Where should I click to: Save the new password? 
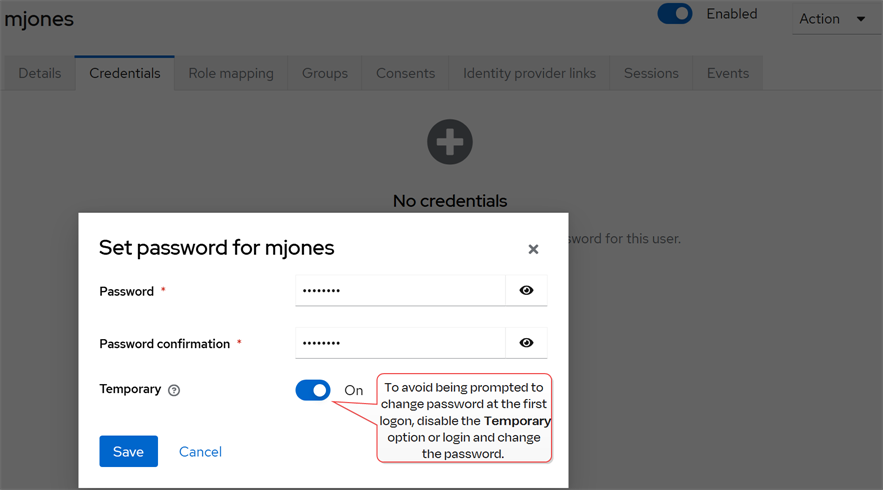(x=128, y=451)
